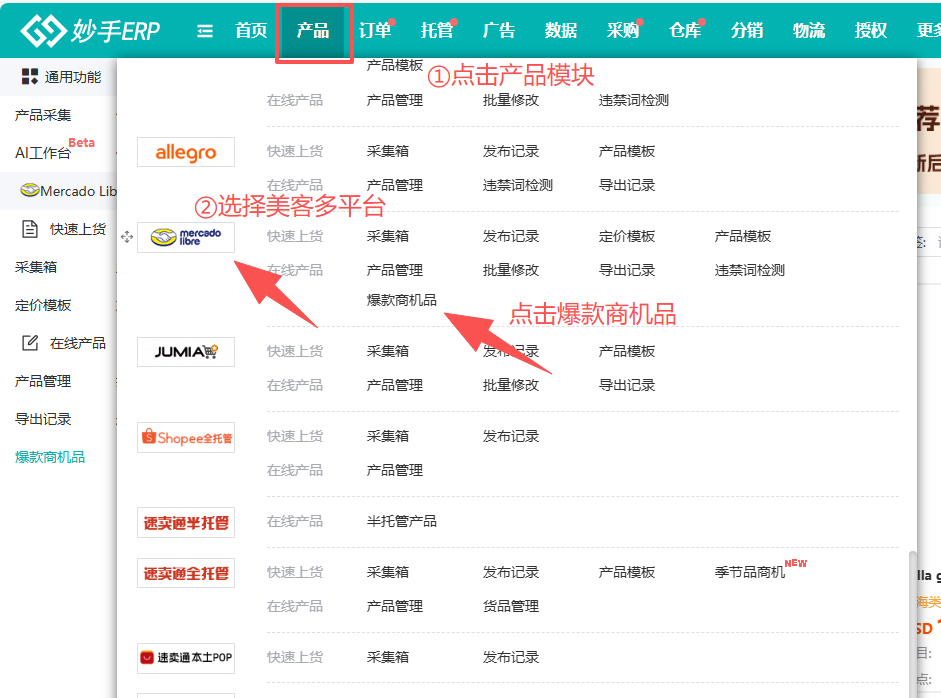Open the 首页 tab
Viewport: 941px width, 698px height.
click(251, 30)
